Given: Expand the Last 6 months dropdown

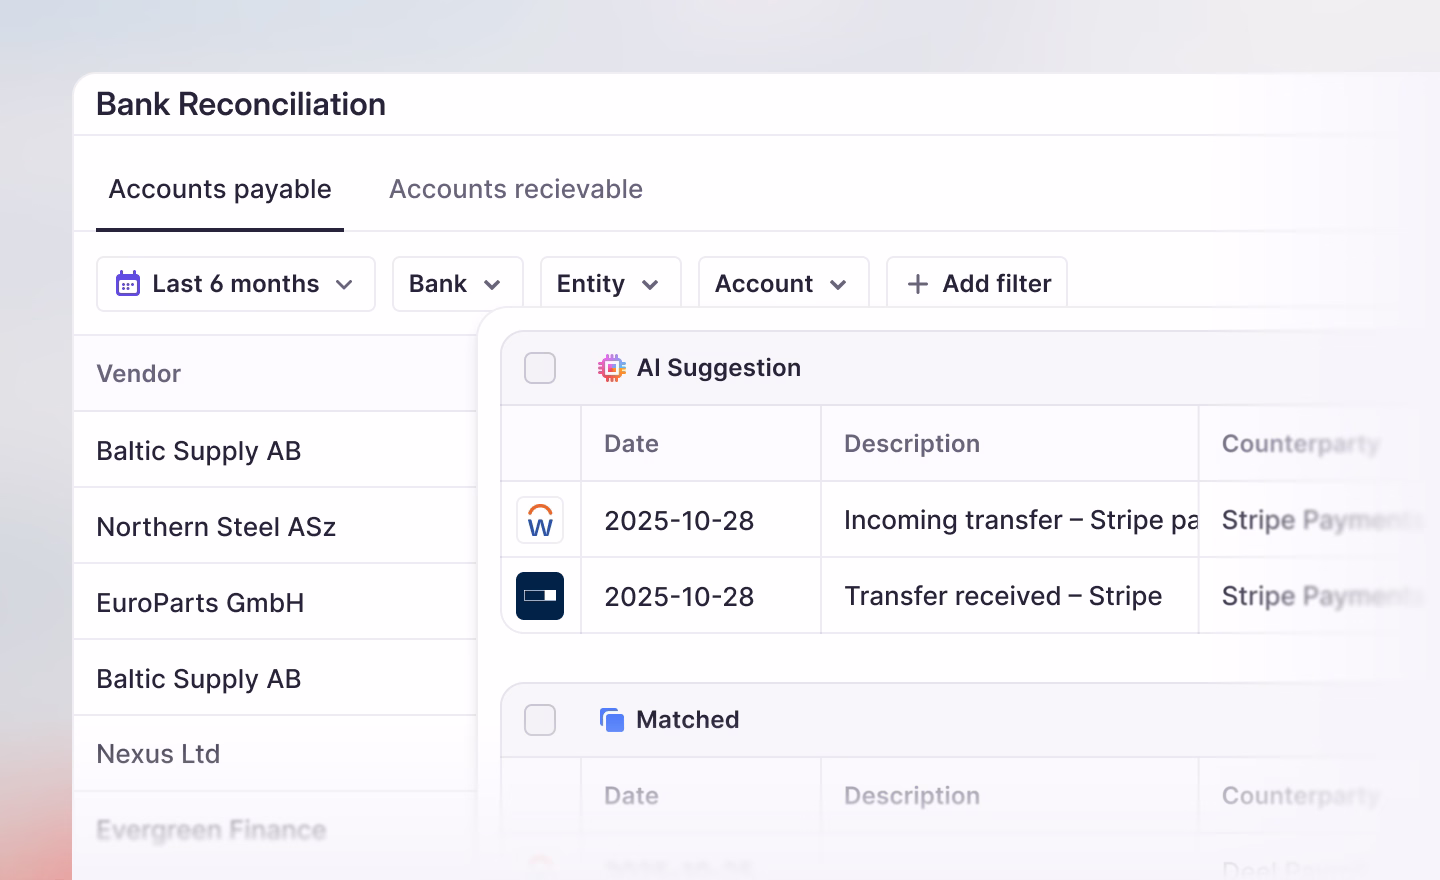Looking at the screenshot, I should tap(236, 284).
